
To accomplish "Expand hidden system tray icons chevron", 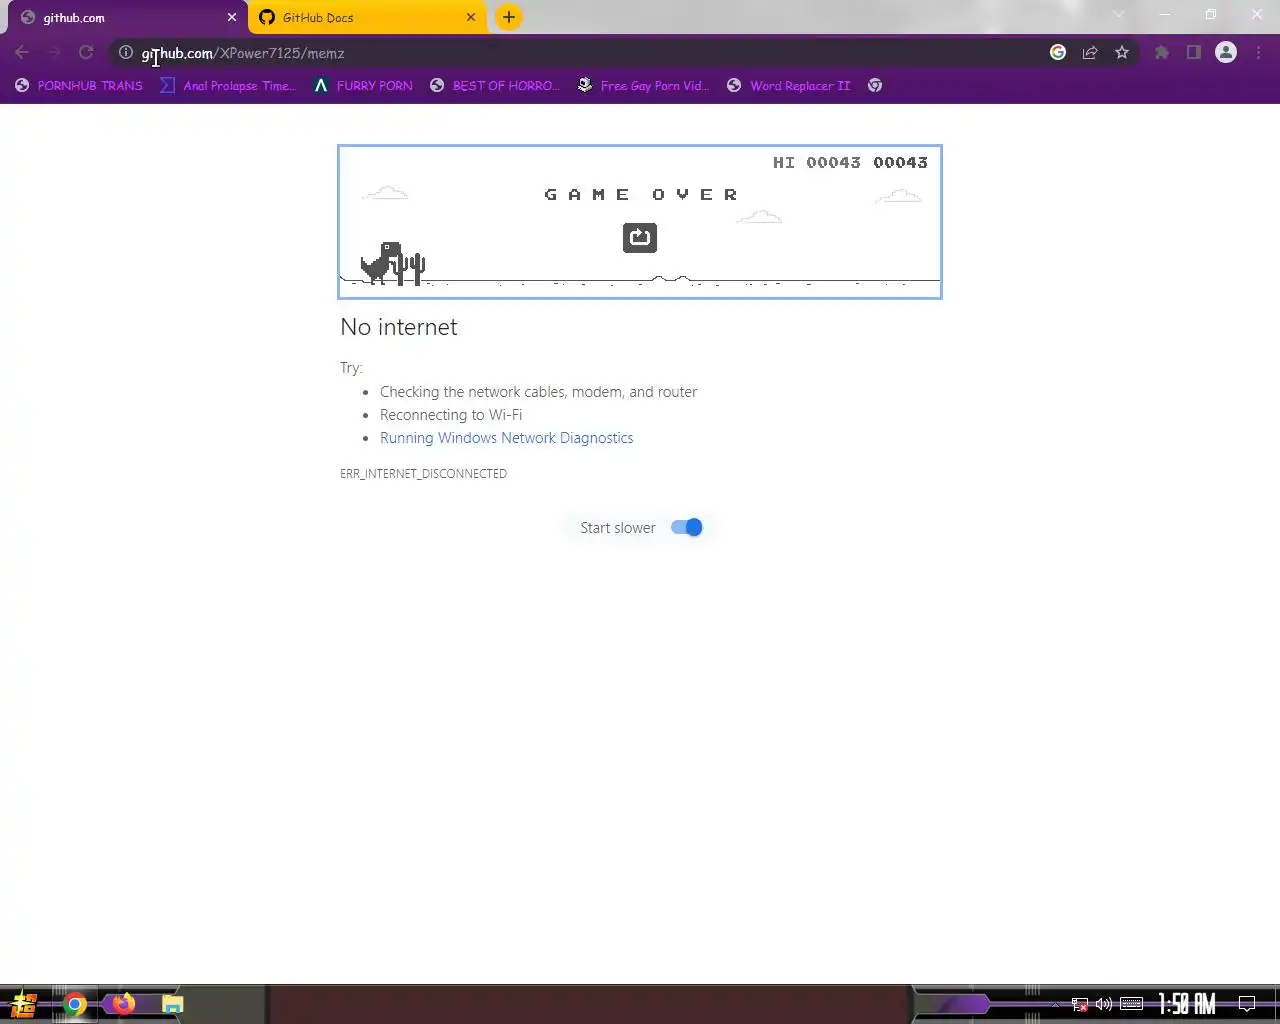I will (x=1055, y=1004).
